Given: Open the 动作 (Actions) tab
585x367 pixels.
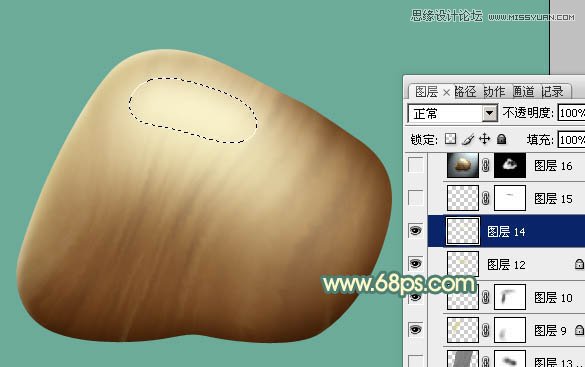Looking at the screenshot, I should tap(494, 92).
